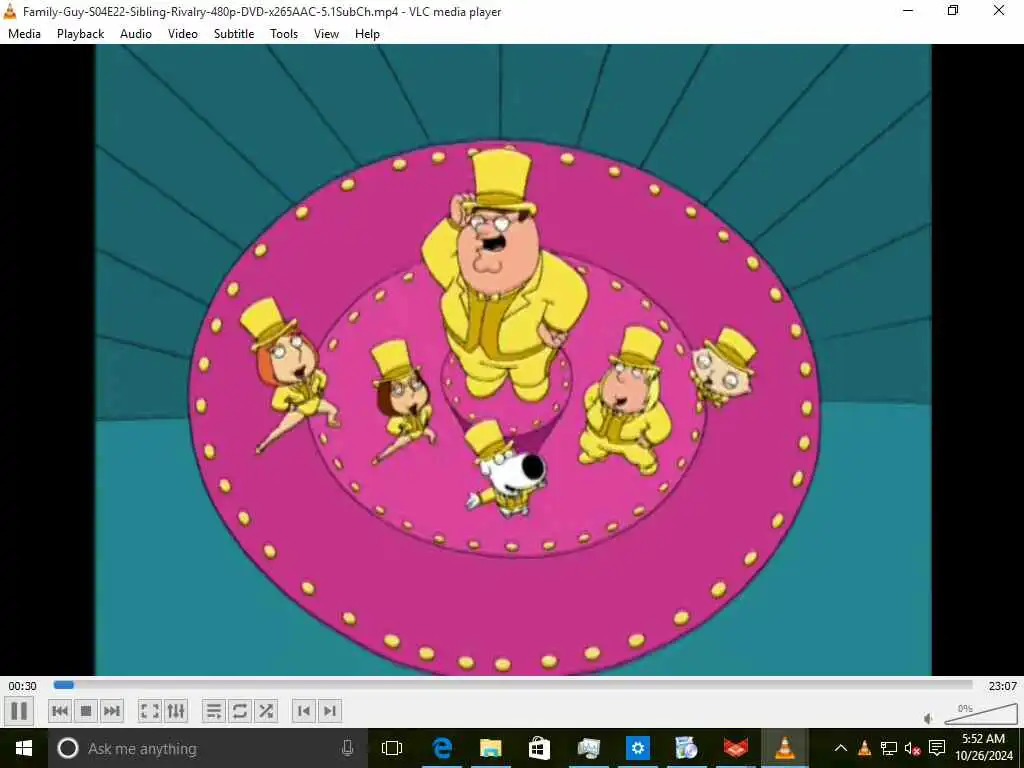Screen dimensions: 1024x768
Task: Pause the video playback
Action: coord(19,711)
